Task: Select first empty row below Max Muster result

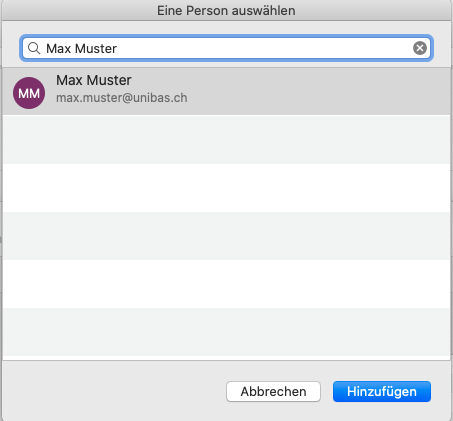Action: point(226,140)
